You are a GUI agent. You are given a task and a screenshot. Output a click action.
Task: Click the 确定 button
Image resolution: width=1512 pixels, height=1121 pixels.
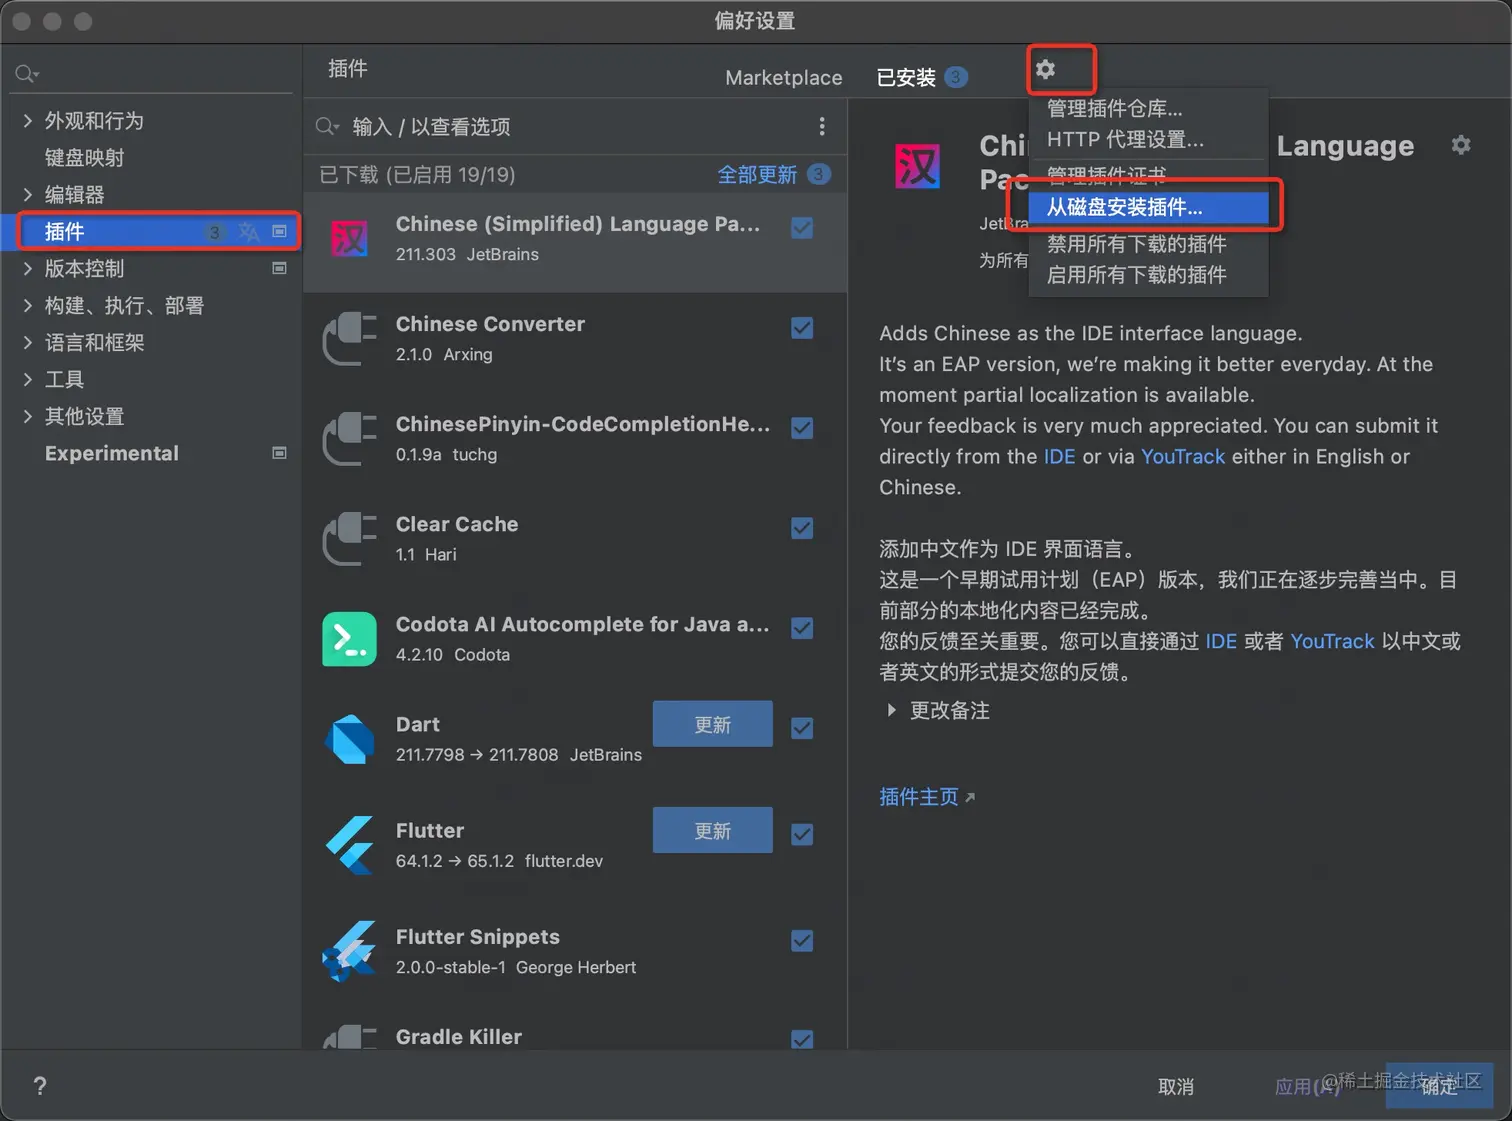click(1440, 1086)
